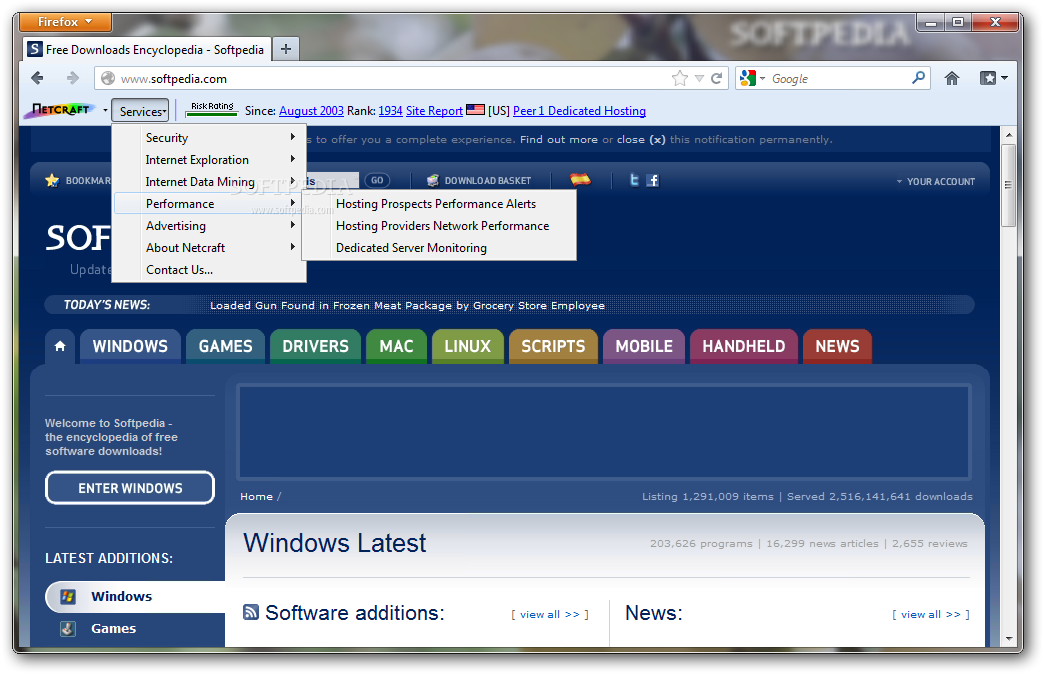Image resolution: width=1044 pixels, height=674 pixels.
Task: Open the search engine dropdown arrow
Action: coord(762,79)
